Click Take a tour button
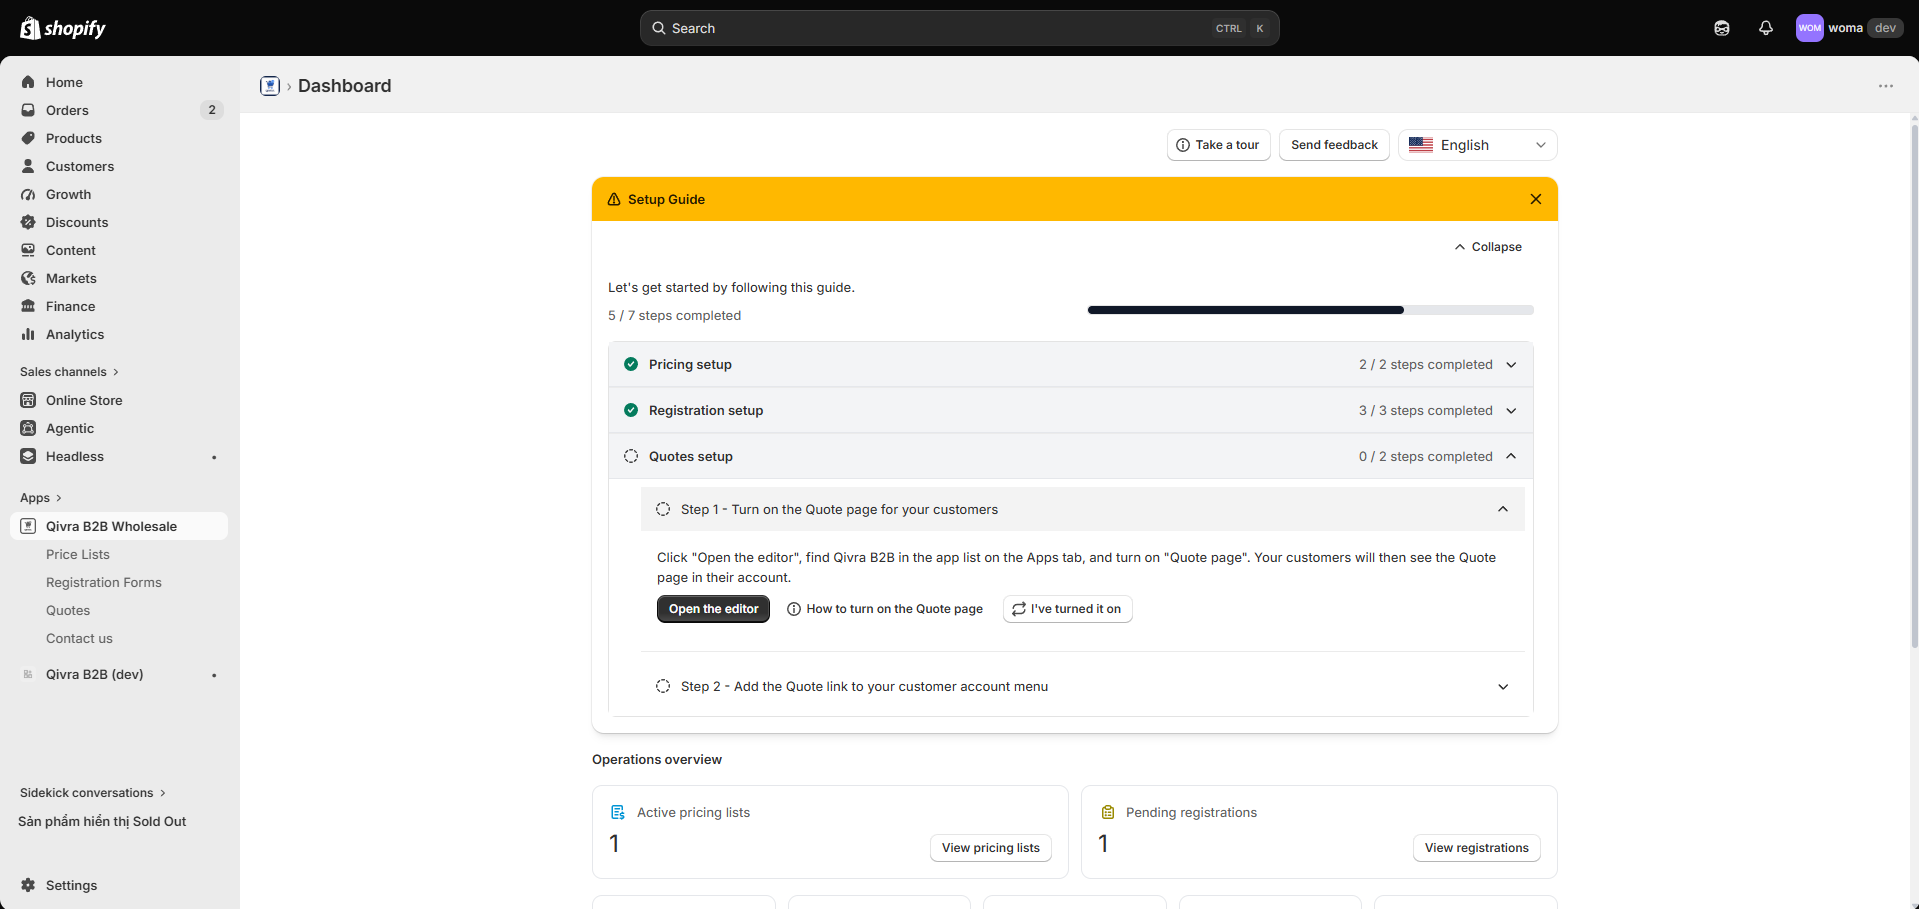This screenshot has width=1919, height=909. [1218, 145]
